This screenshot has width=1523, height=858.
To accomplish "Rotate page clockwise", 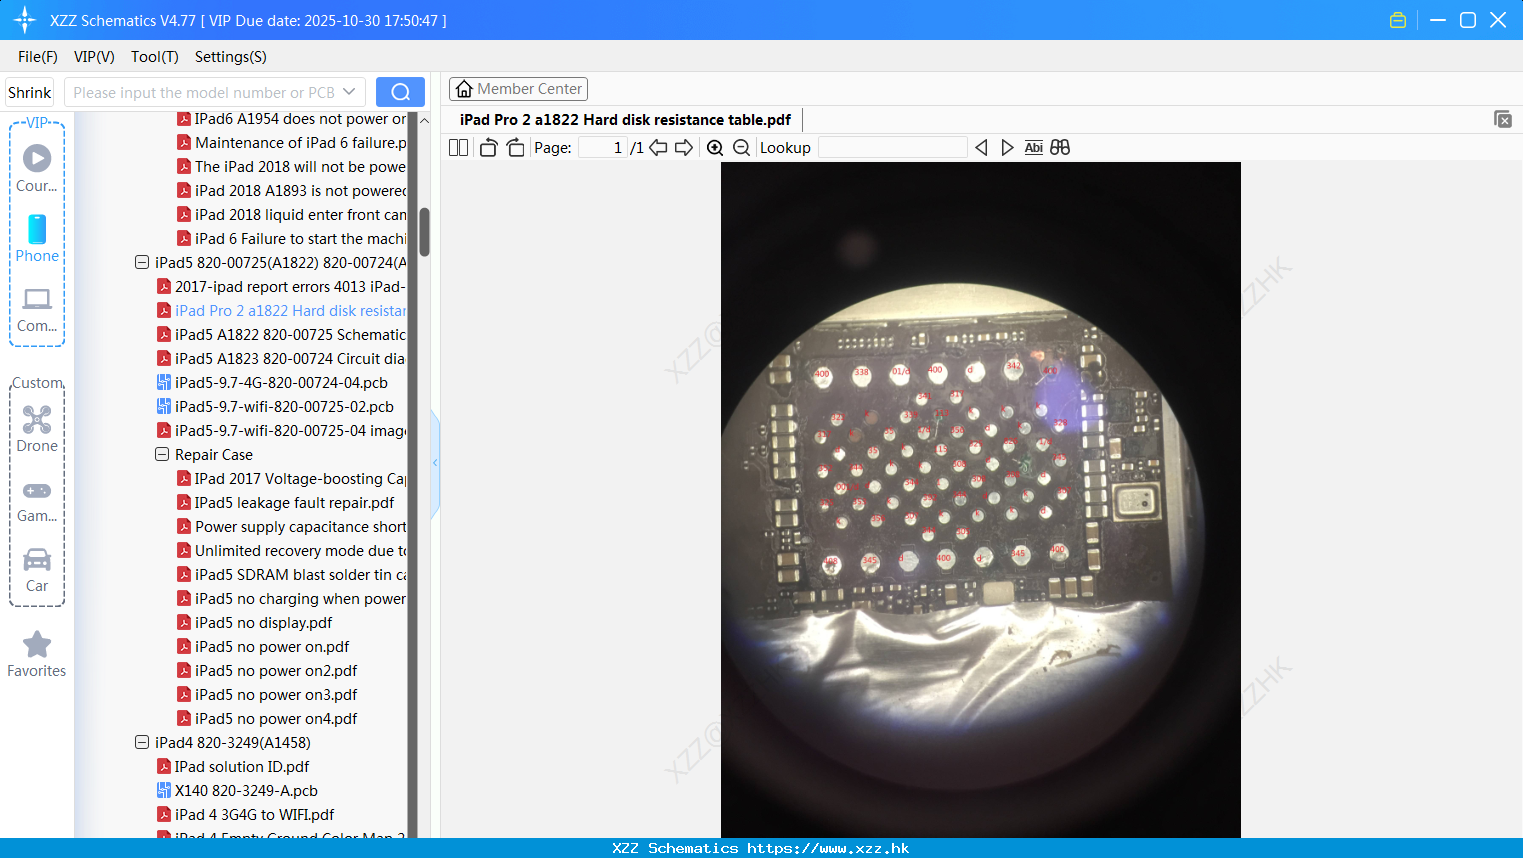I will coord(515,147).
